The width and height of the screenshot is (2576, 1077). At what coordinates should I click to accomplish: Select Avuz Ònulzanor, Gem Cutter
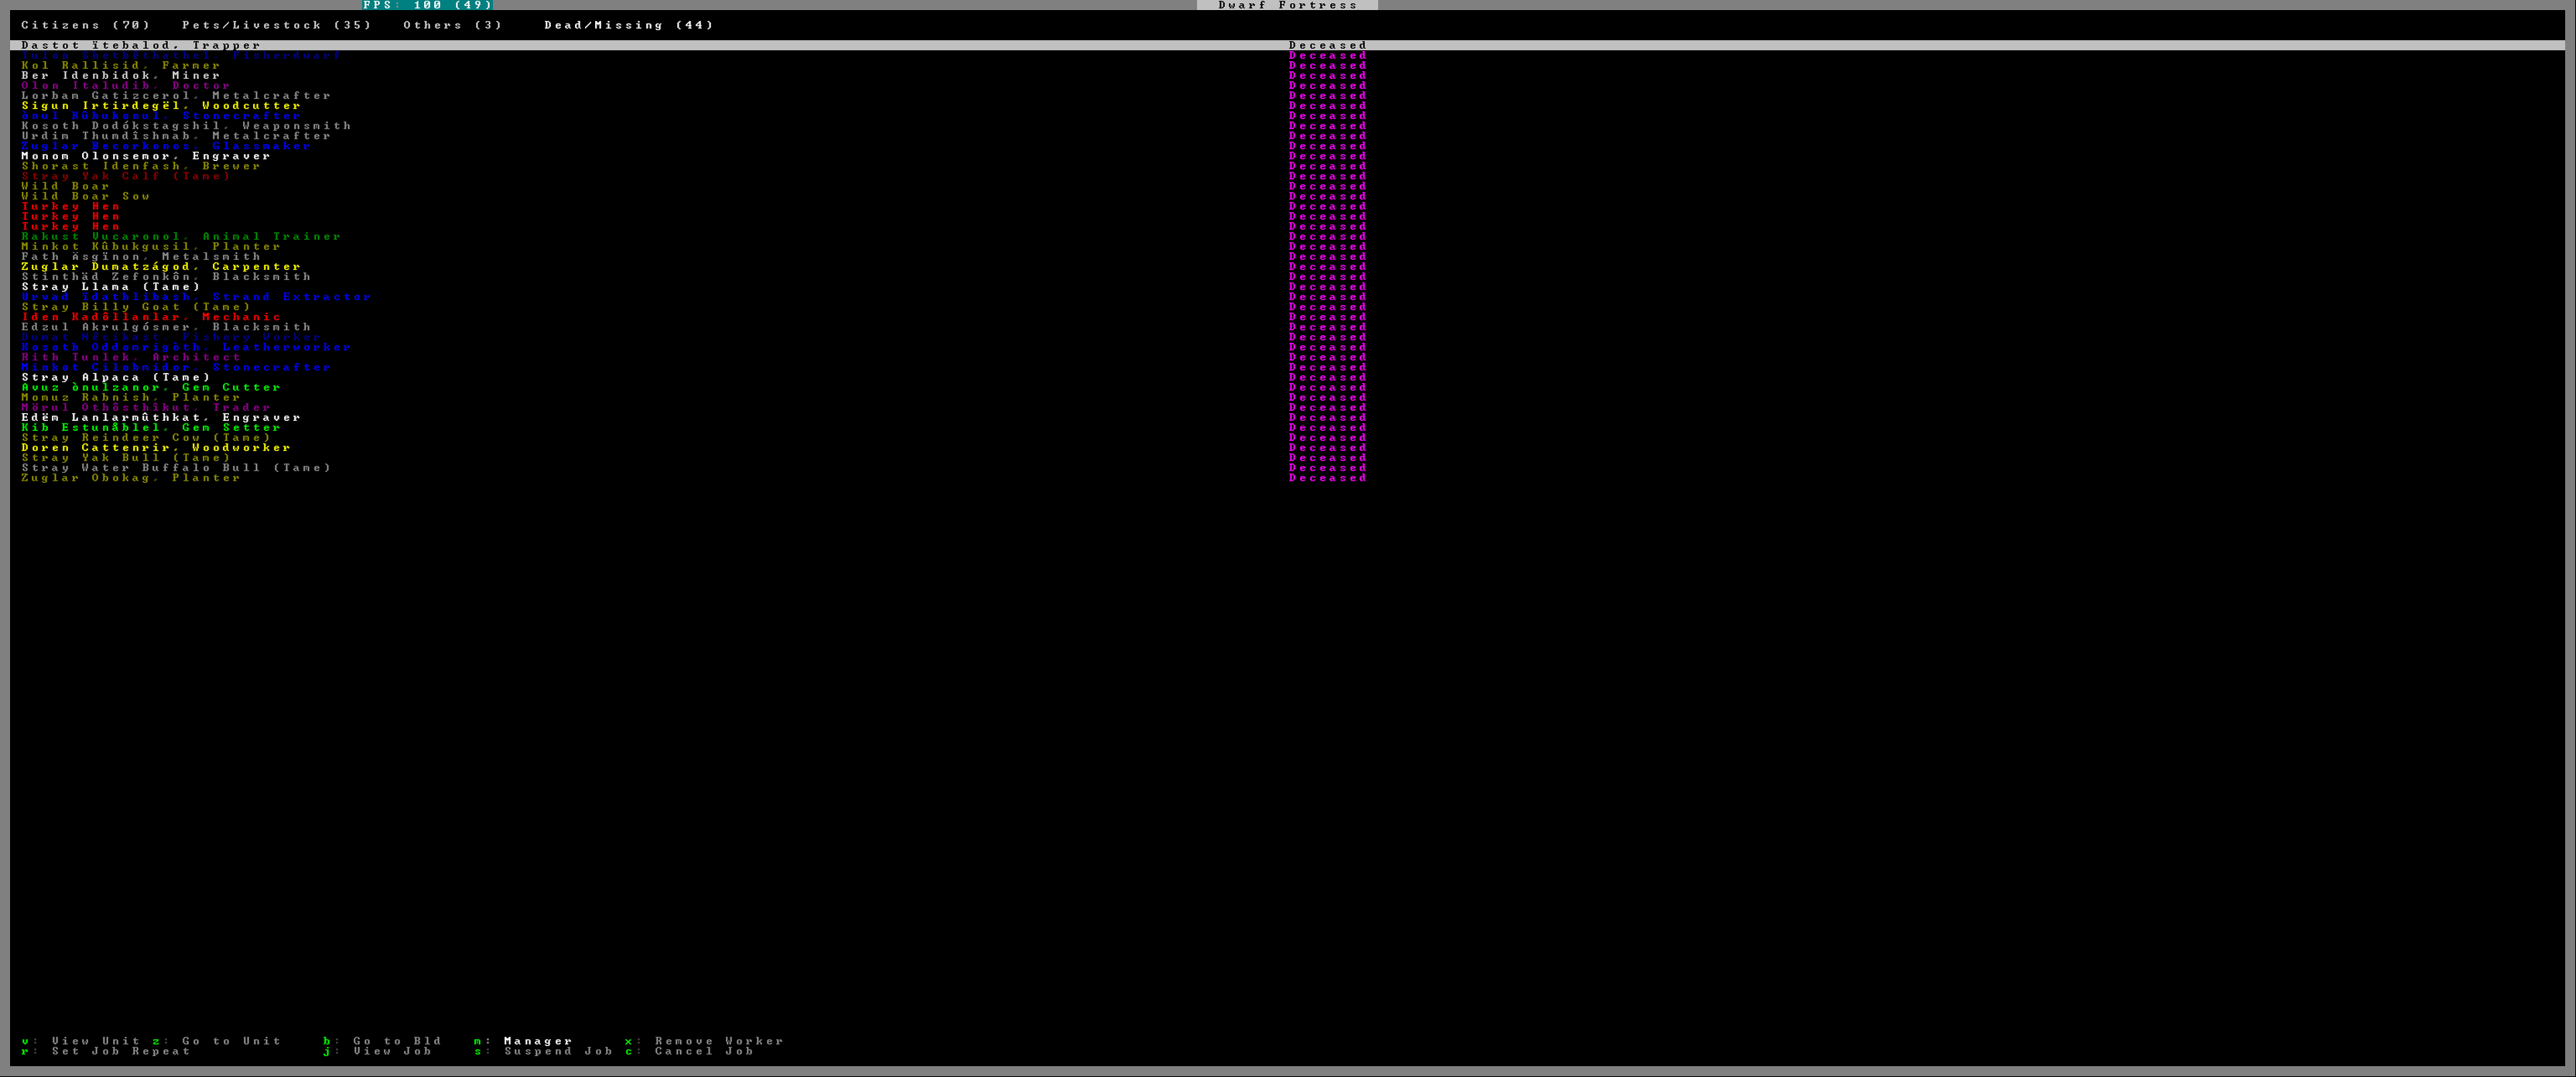(x=151, y=387)
